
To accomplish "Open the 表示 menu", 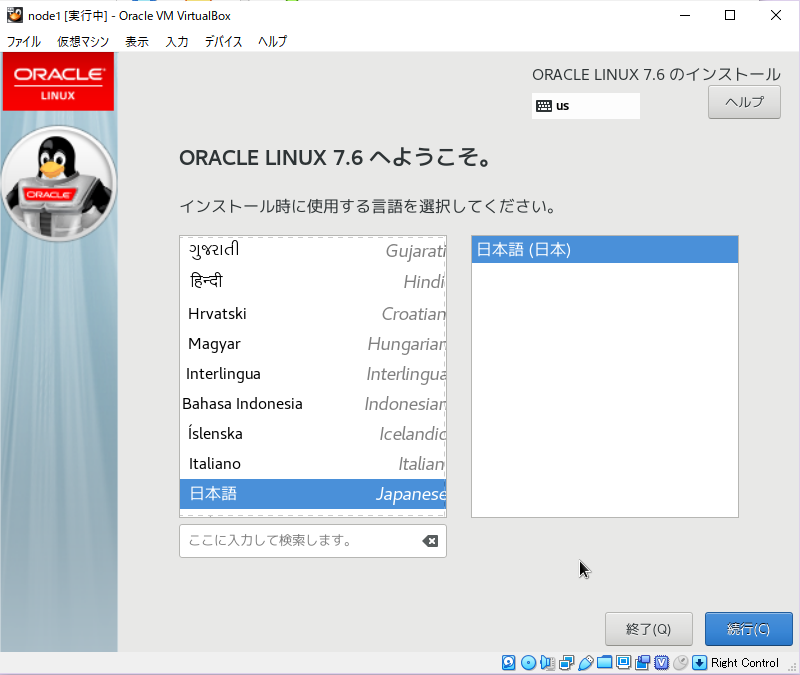I will [x=137, y=41].
